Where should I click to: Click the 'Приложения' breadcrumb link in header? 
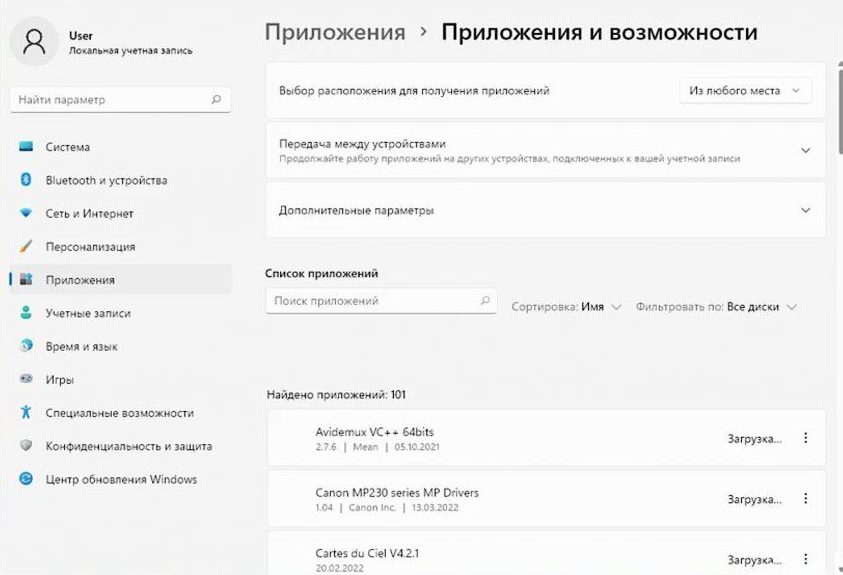pos(335,33)
